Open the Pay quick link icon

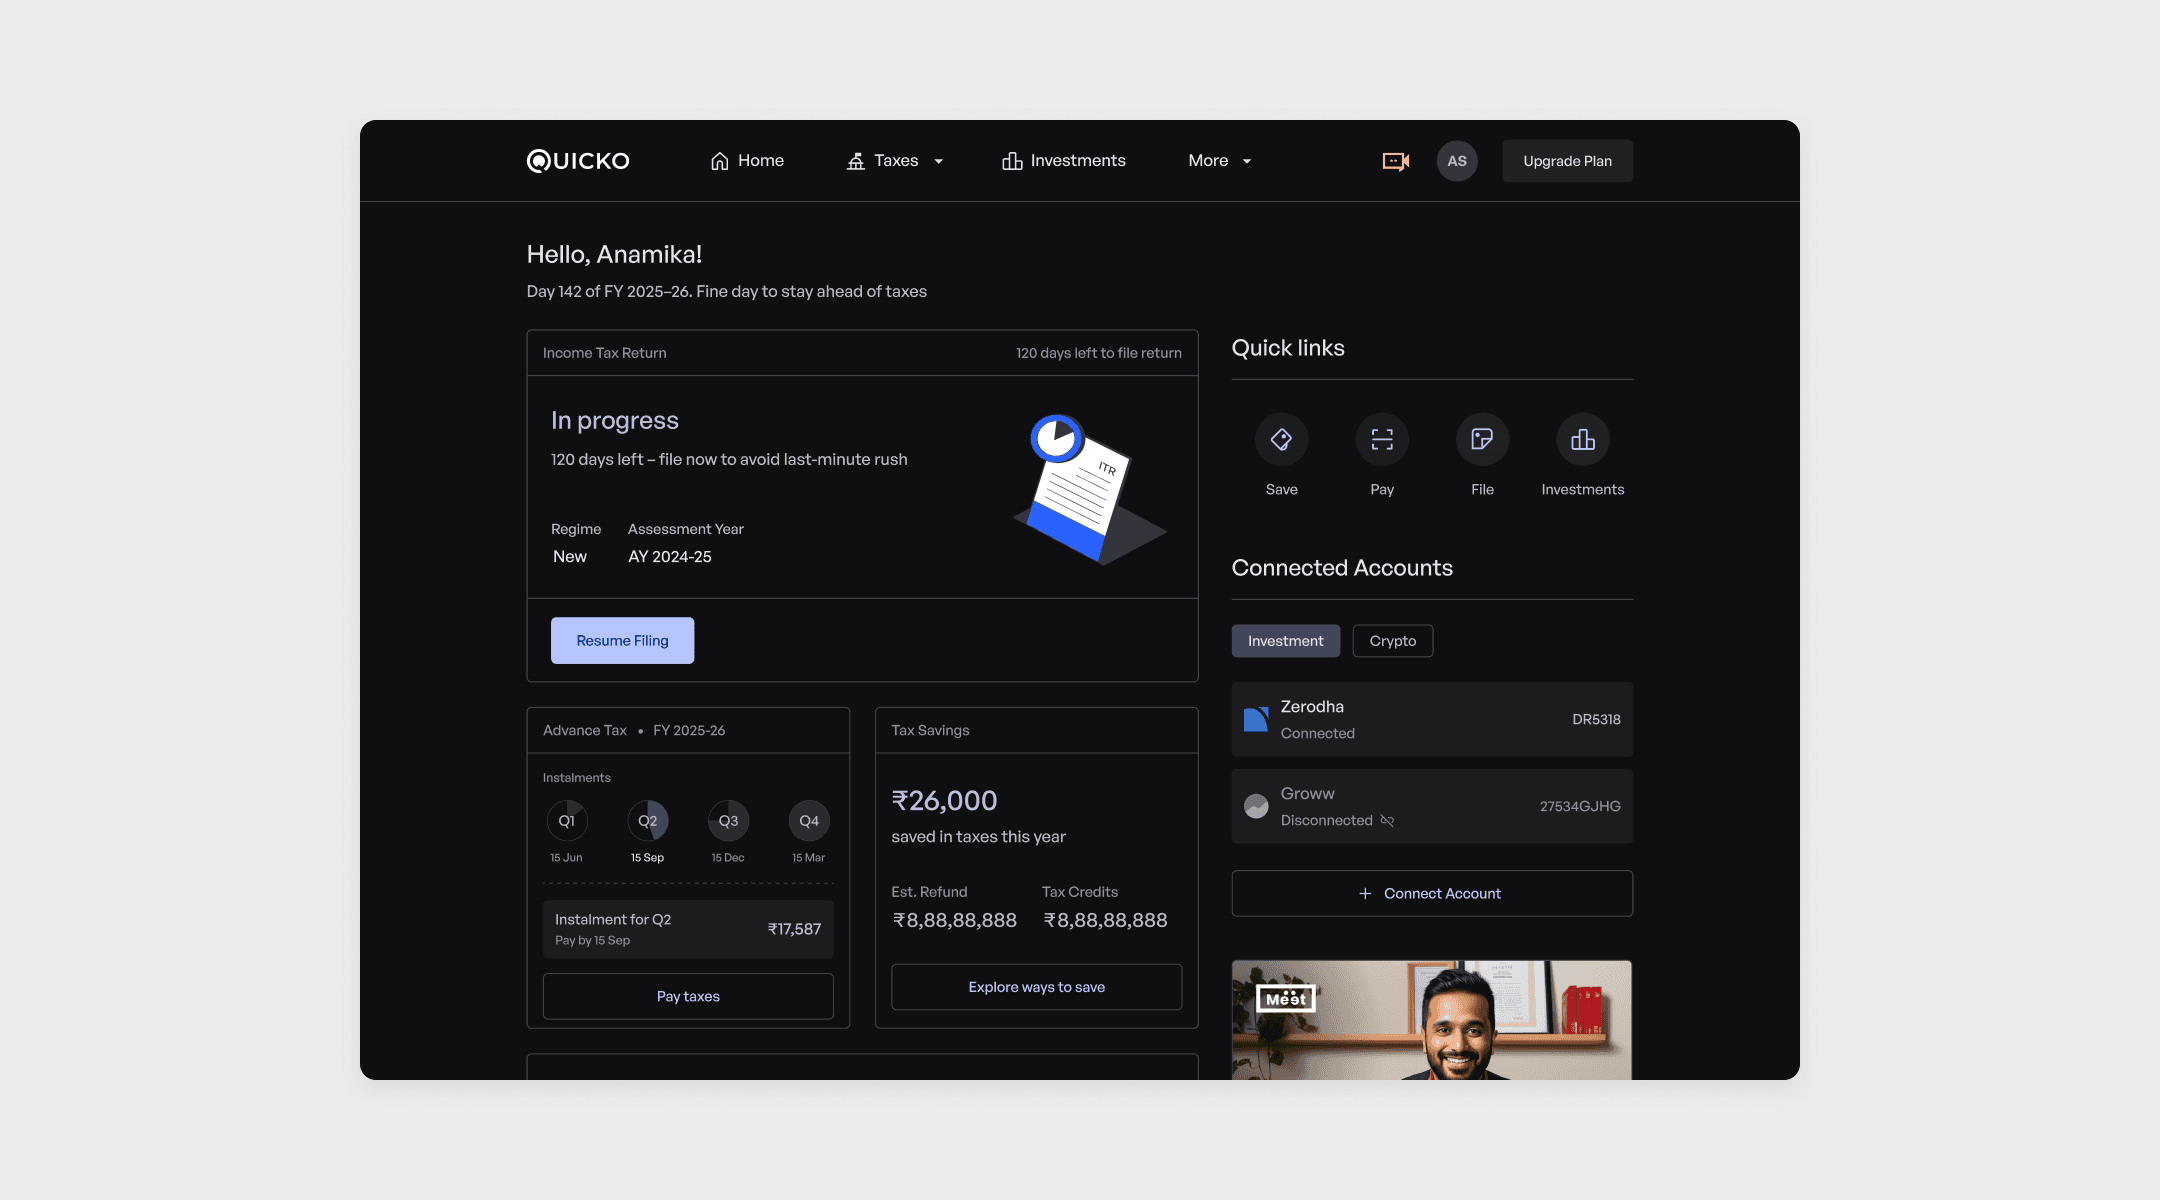click(x=1382, y=440)
